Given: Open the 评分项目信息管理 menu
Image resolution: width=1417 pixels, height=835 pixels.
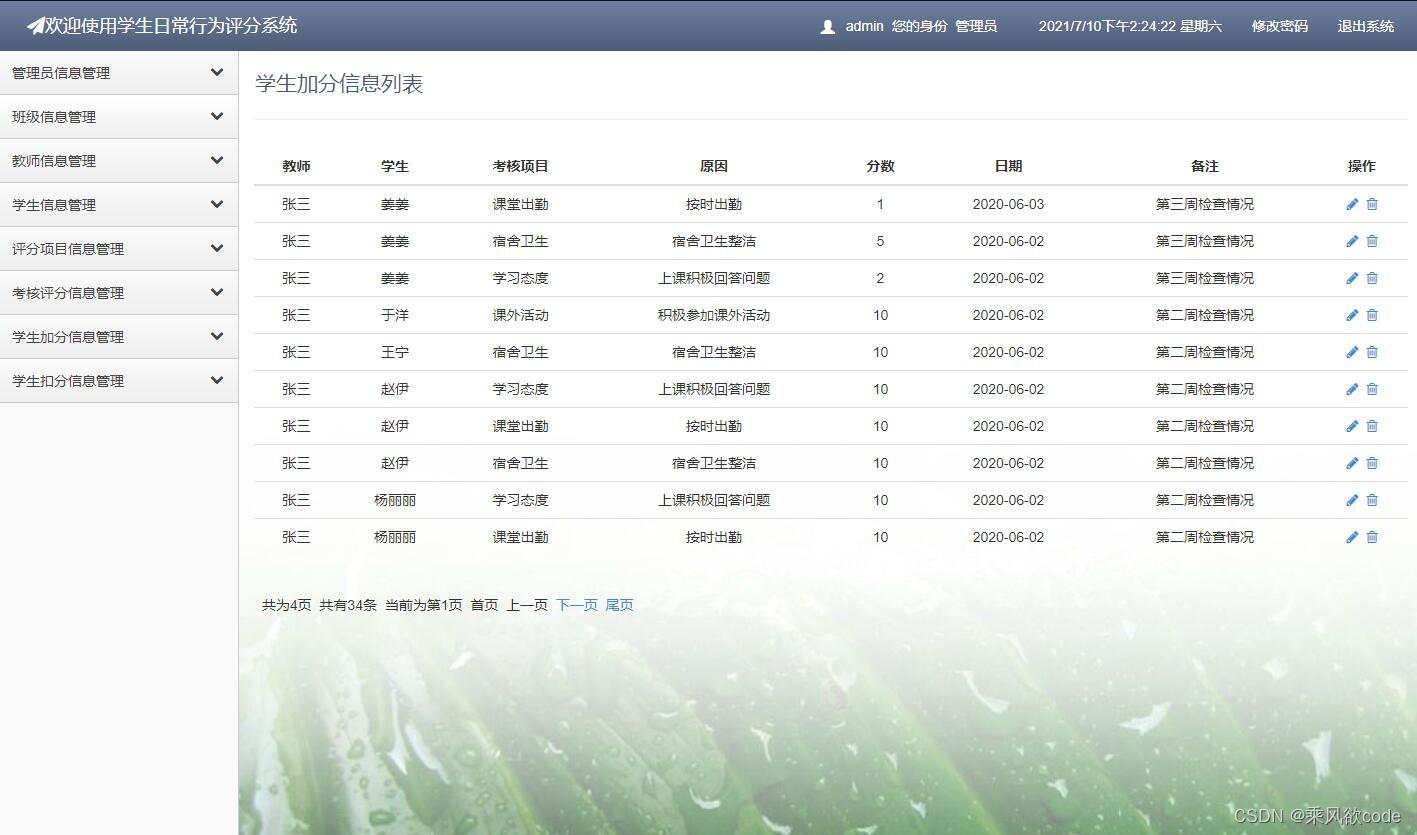Looking at the screenshot, I should [119, 248].
